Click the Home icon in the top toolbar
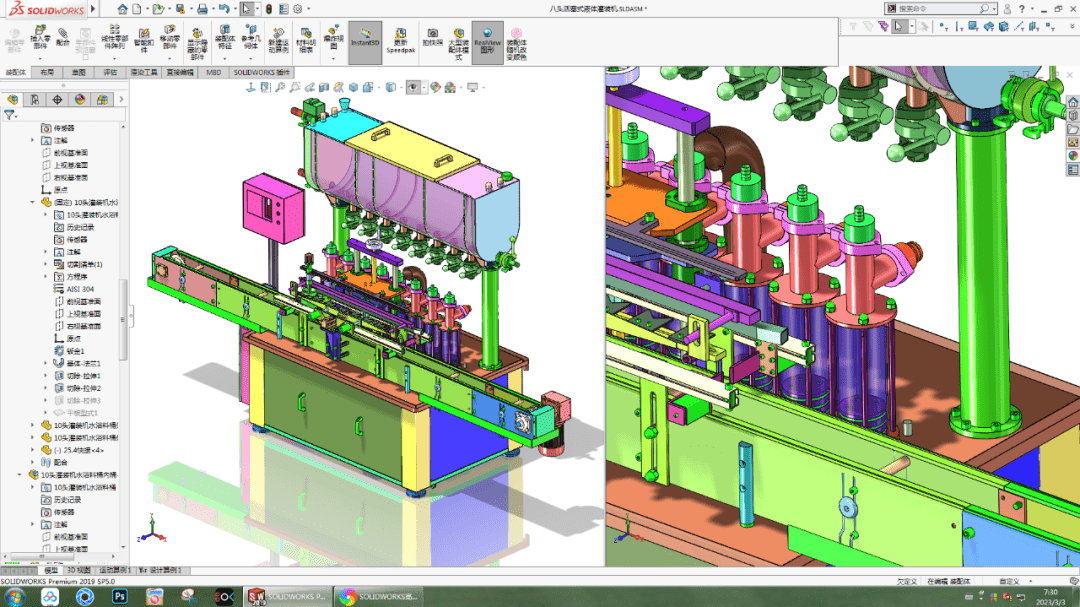 122,9
